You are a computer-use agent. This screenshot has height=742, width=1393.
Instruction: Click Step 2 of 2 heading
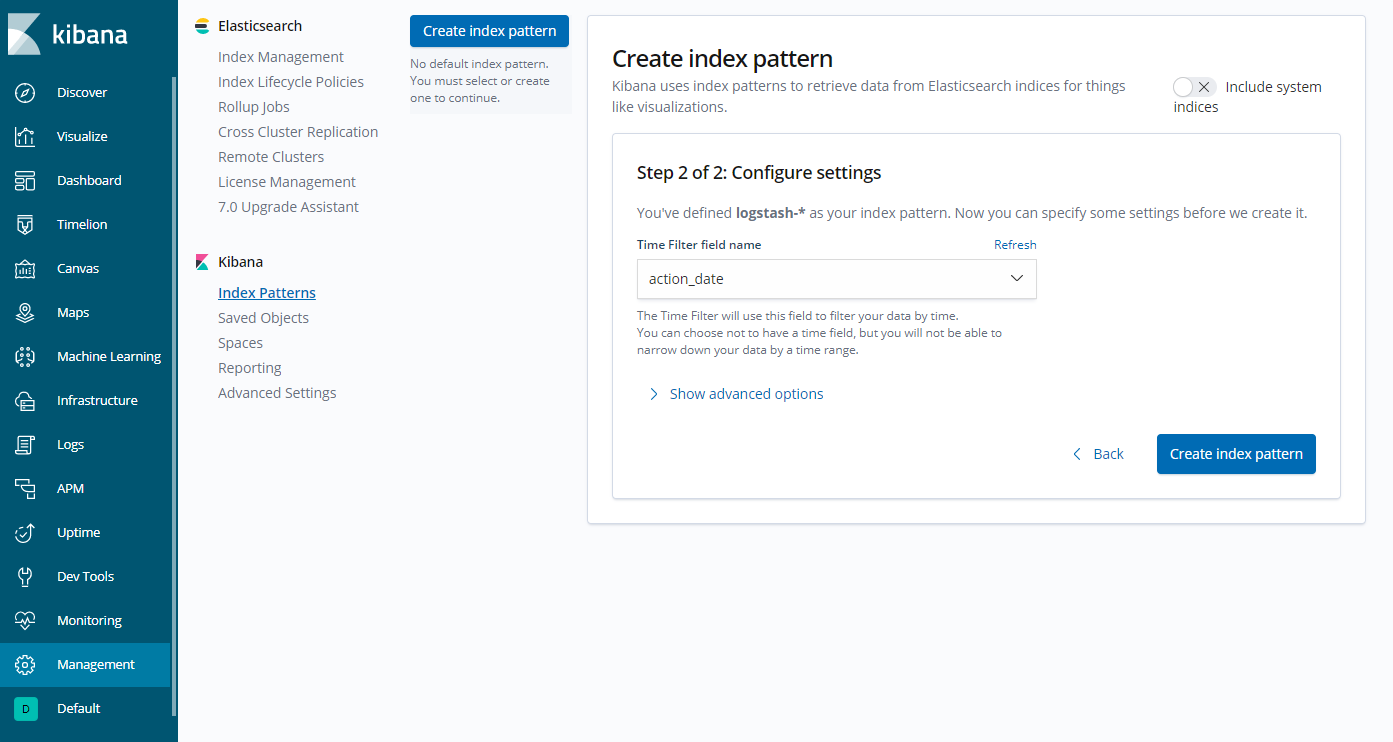point(759,173)
